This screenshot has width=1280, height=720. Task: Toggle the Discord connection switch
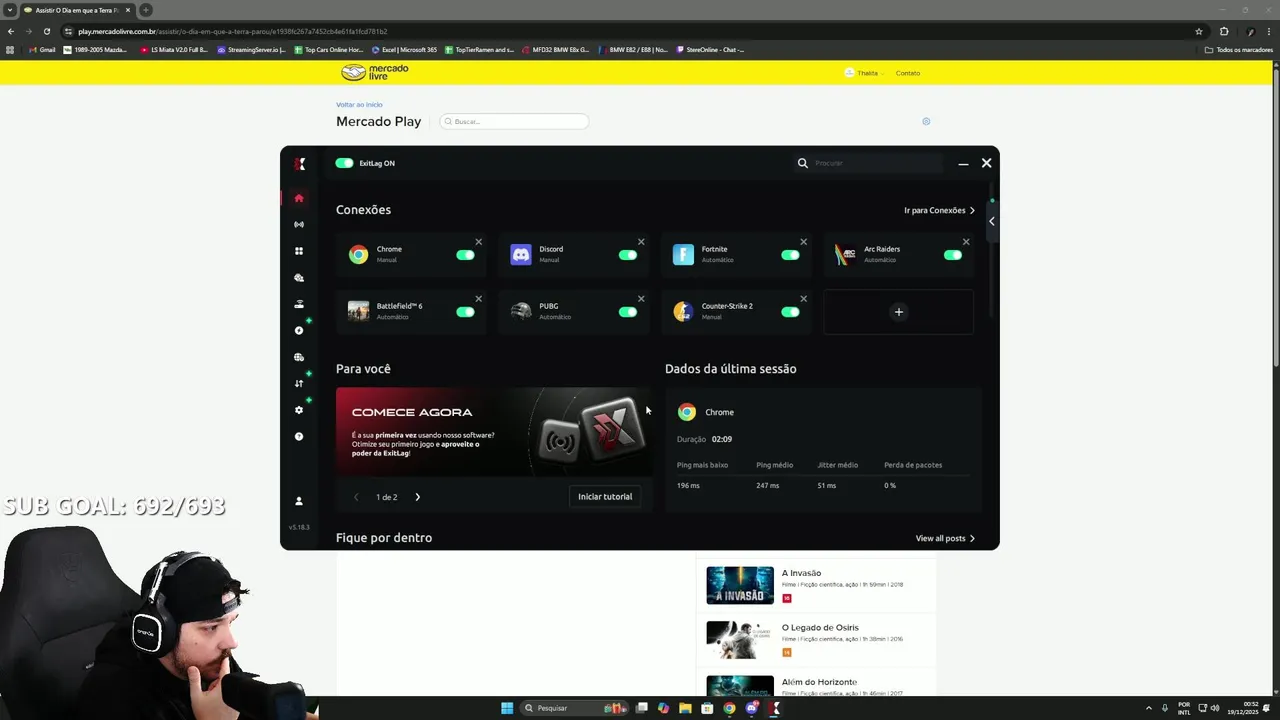(x=628, y=255)
